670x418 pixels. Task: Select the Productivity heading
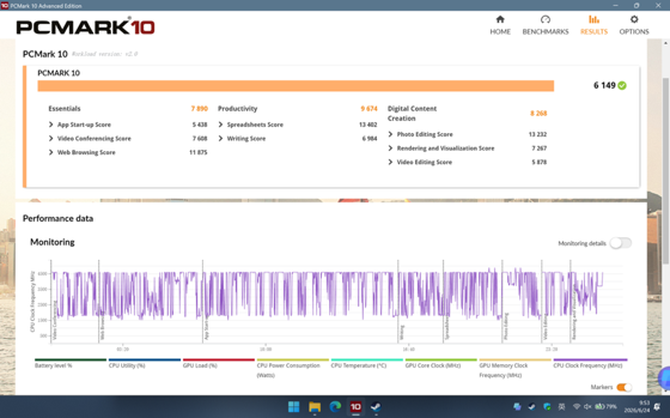pos(238,109)
